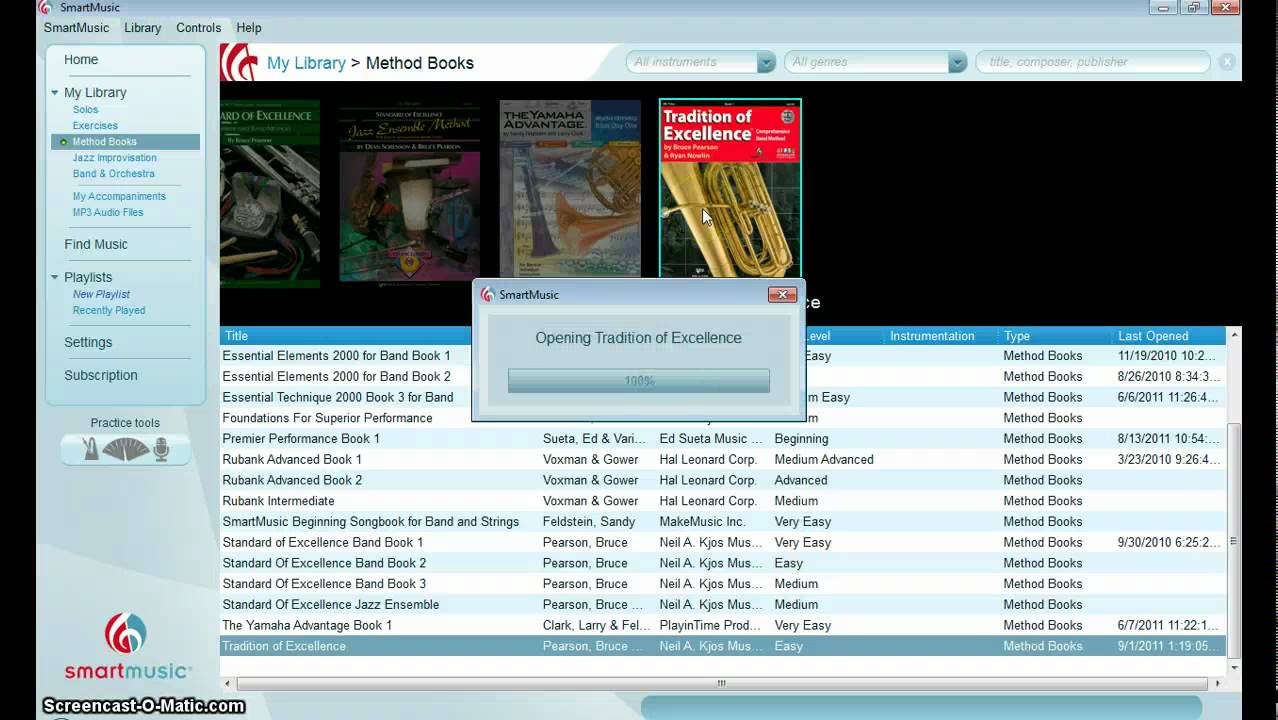
Task: Click the right arrow of the horizontal scrollbar
Action: [1216, 684]
